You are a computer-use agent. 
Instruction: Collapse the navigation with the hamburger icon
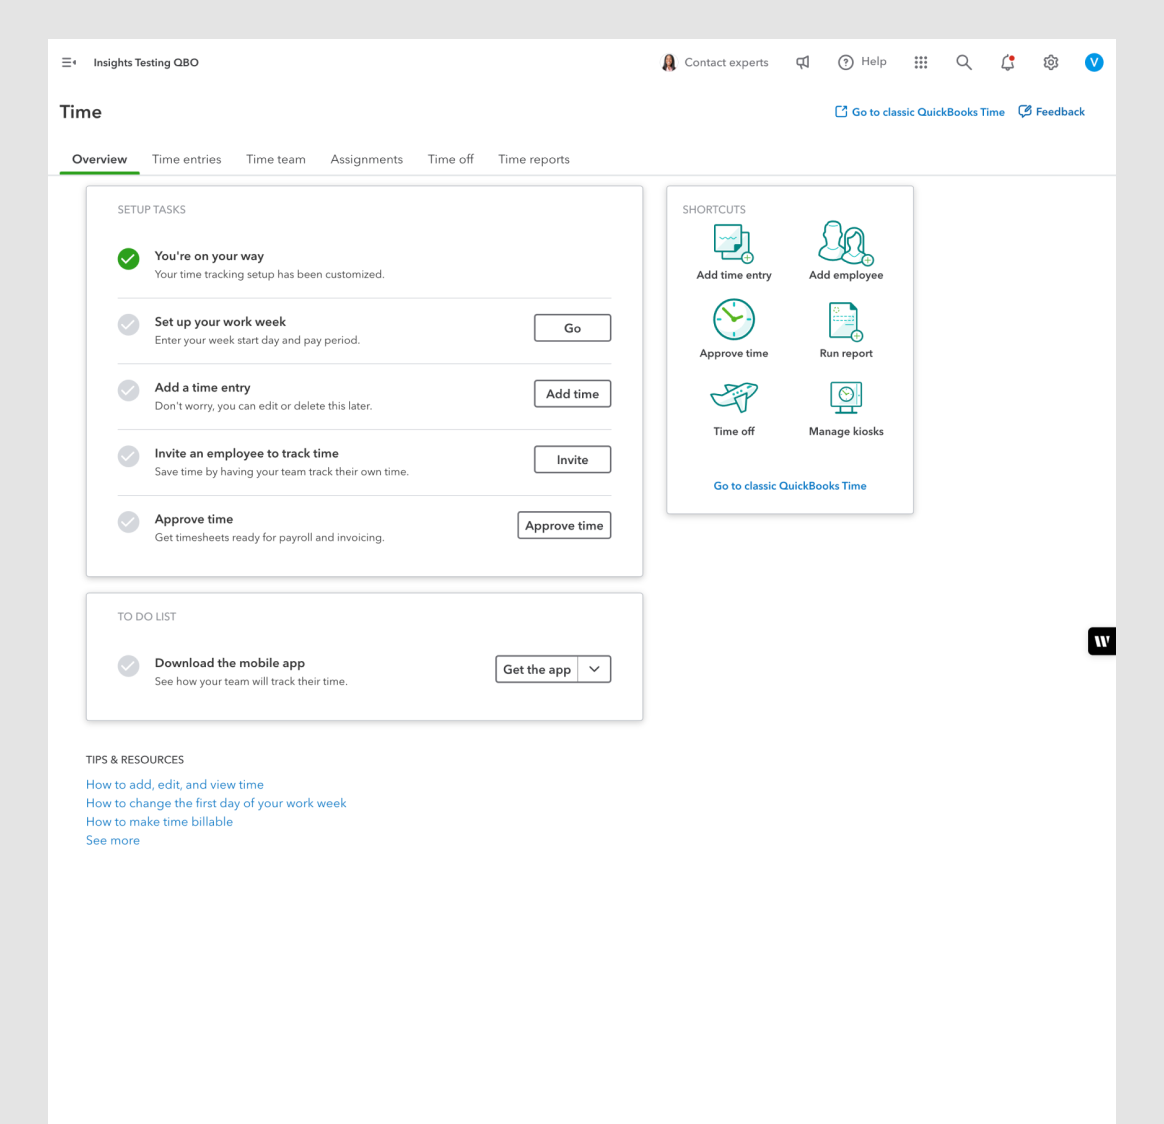pos(68,62)
